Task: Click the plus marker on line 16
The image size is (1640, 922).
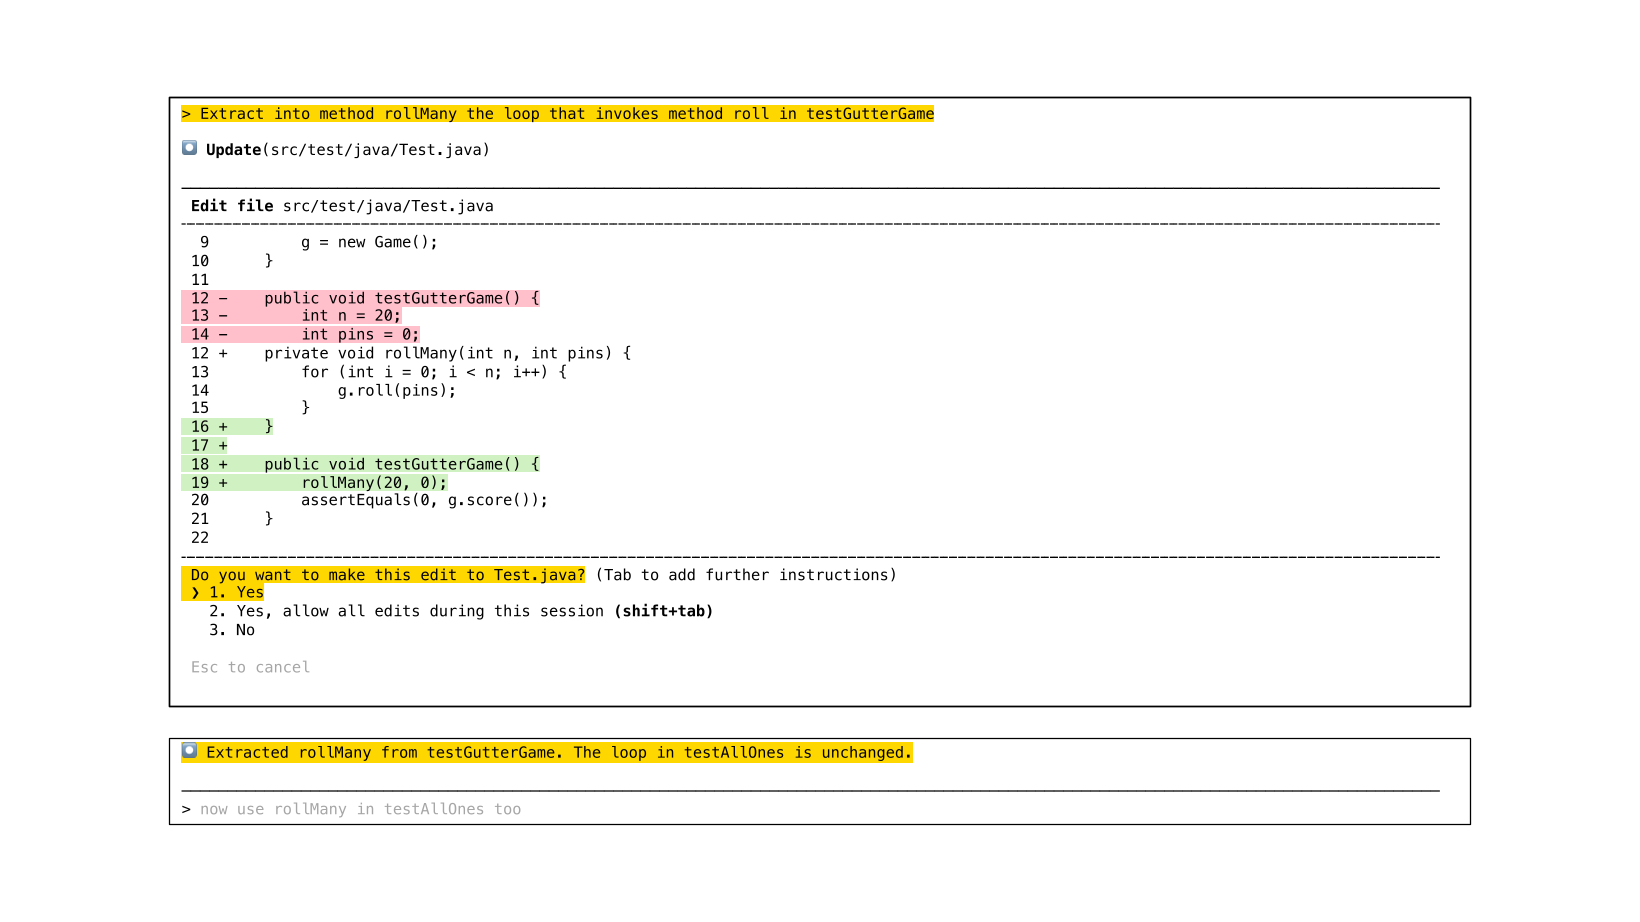Action: 223,427
